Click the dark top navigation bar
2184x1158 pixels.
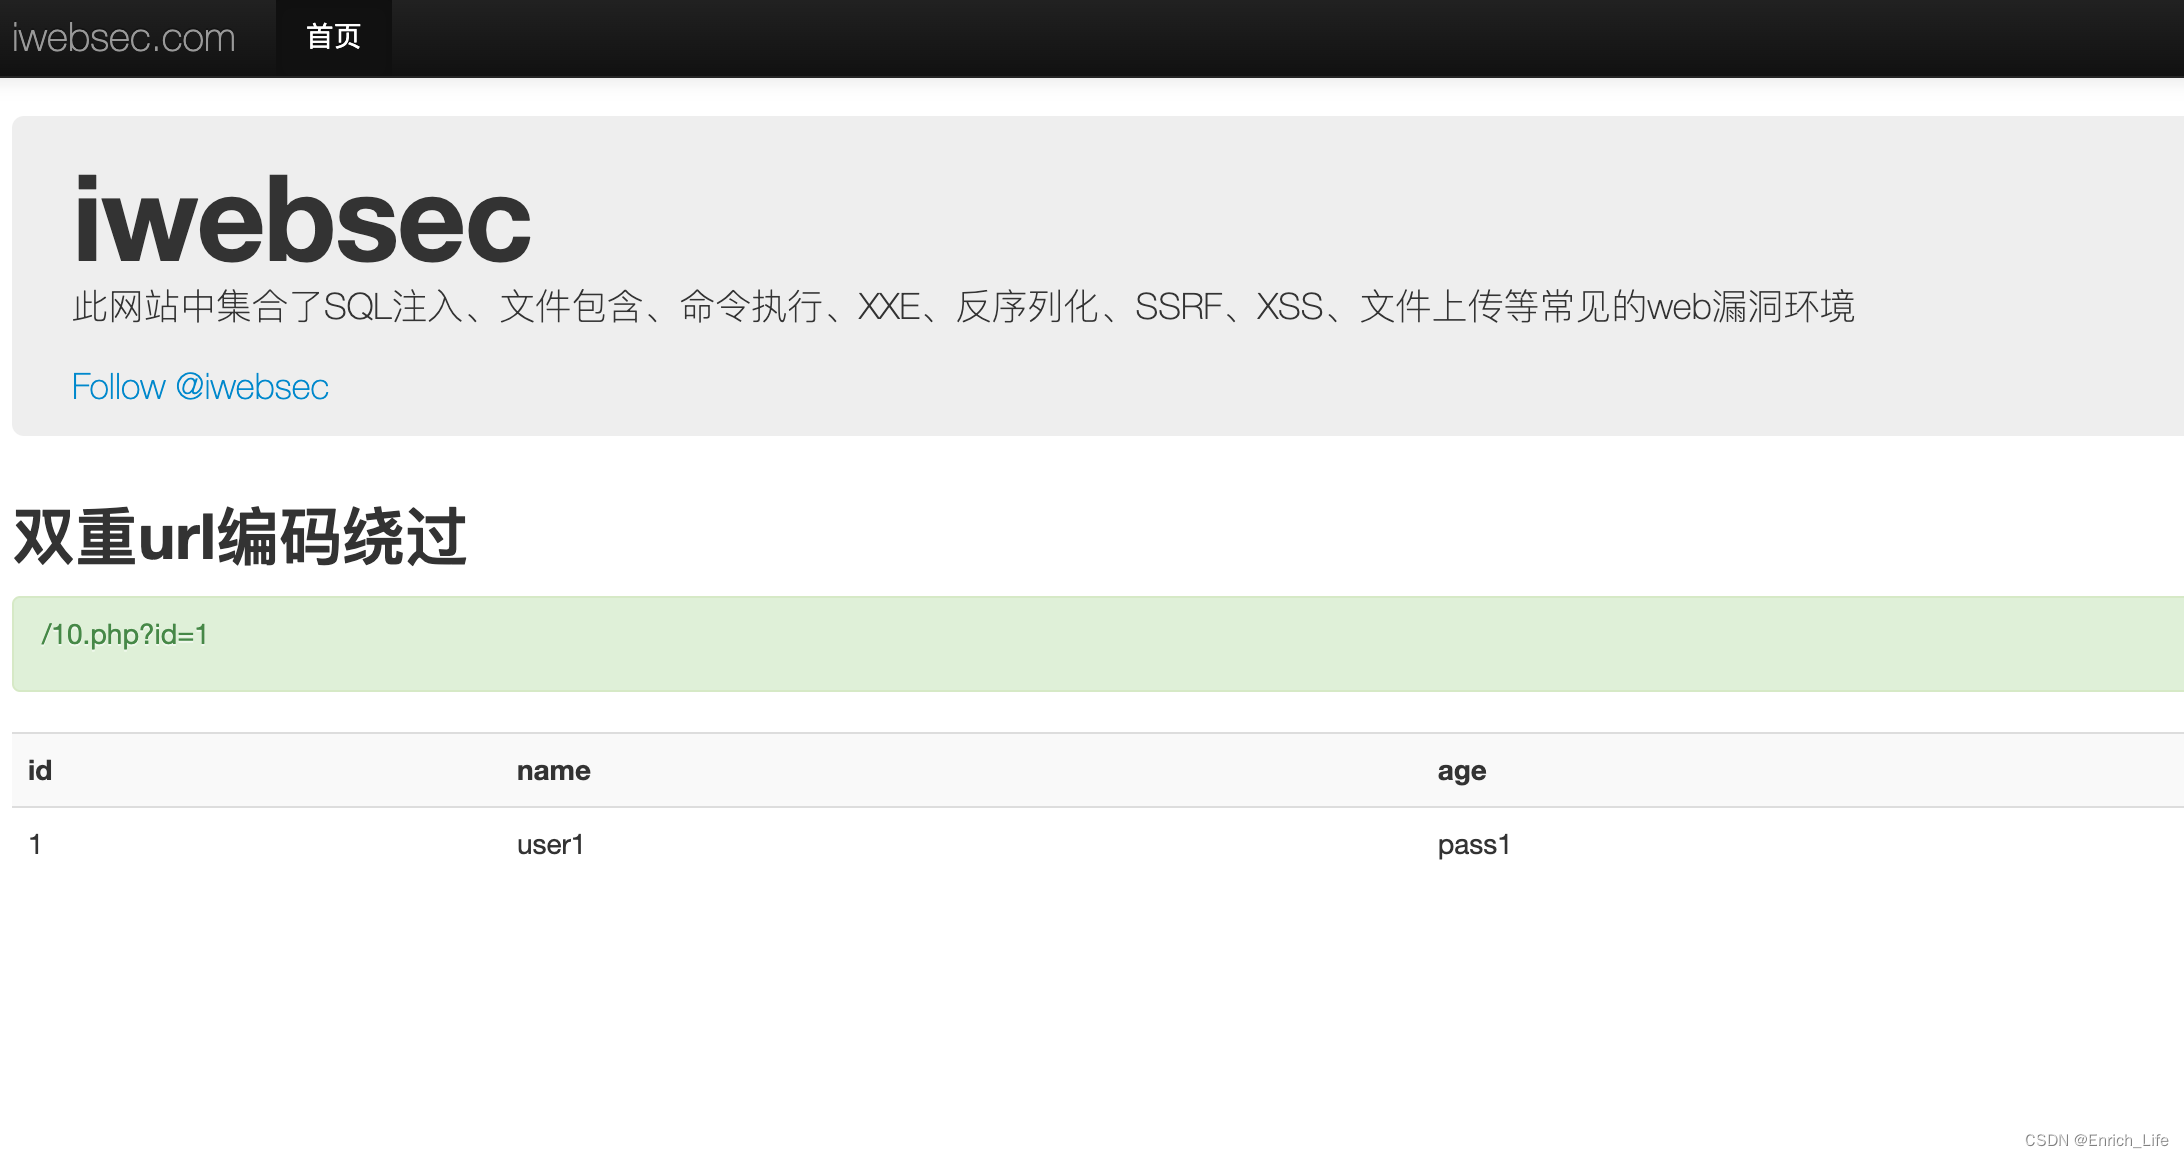tap(1200, 38)
